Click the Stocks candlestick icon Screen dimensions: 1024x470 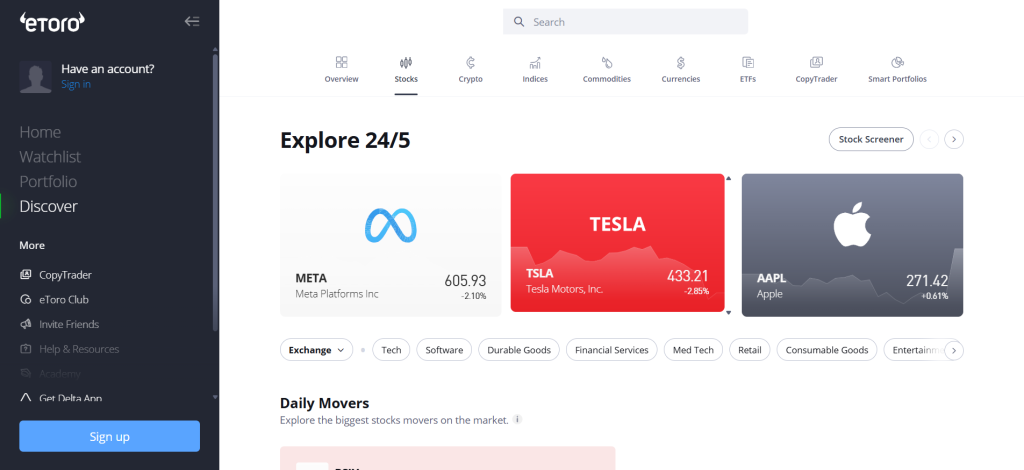[x=406, y=63]
